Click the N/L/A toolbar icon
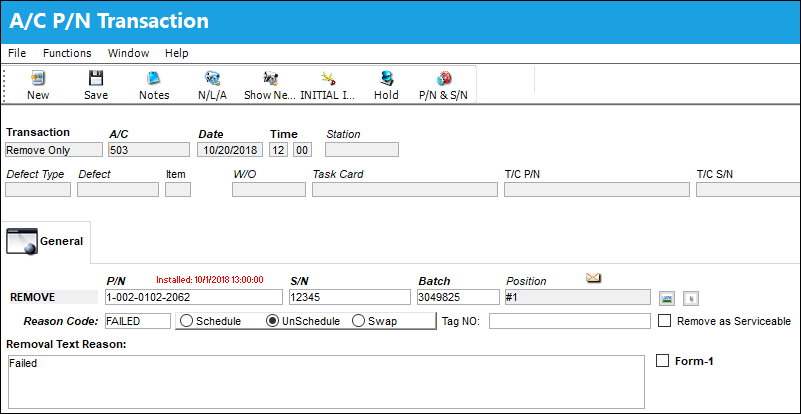 [212, 78]
